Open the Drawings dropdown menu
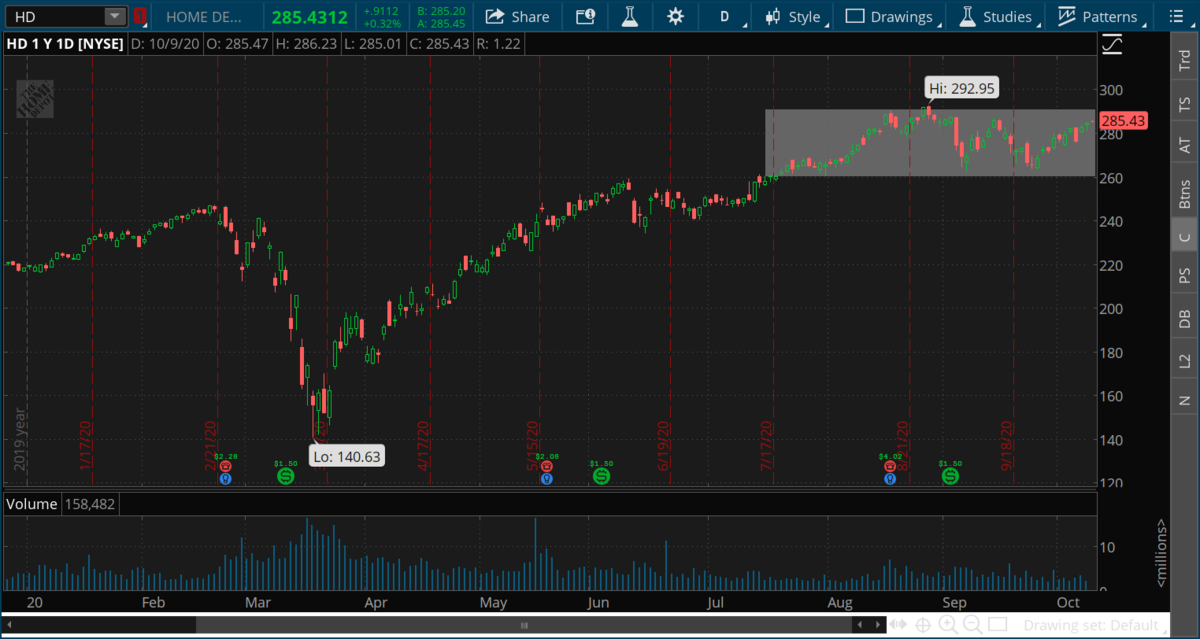The image size is (1200, 639). (889, 16)
